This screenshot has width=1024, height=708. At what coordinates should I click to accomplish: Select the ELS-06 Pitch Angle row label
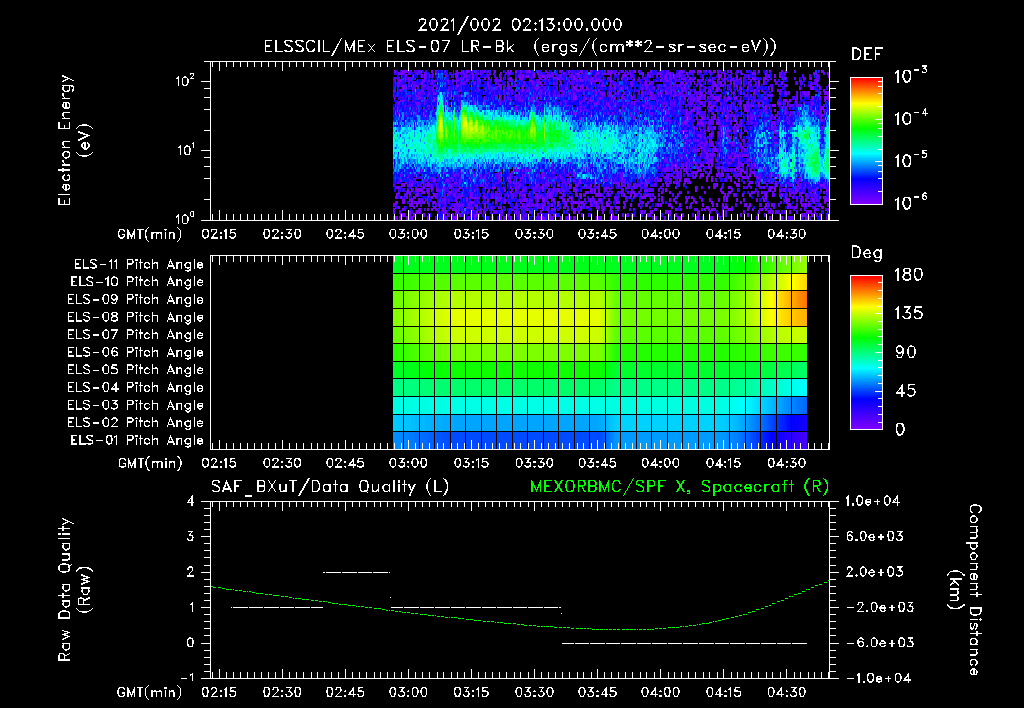(x=136, y=353)
